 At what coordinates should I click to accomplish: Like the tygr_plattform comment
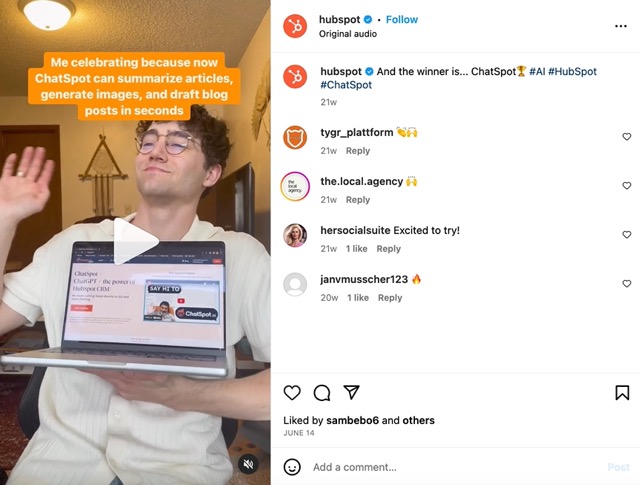(627, 137)
